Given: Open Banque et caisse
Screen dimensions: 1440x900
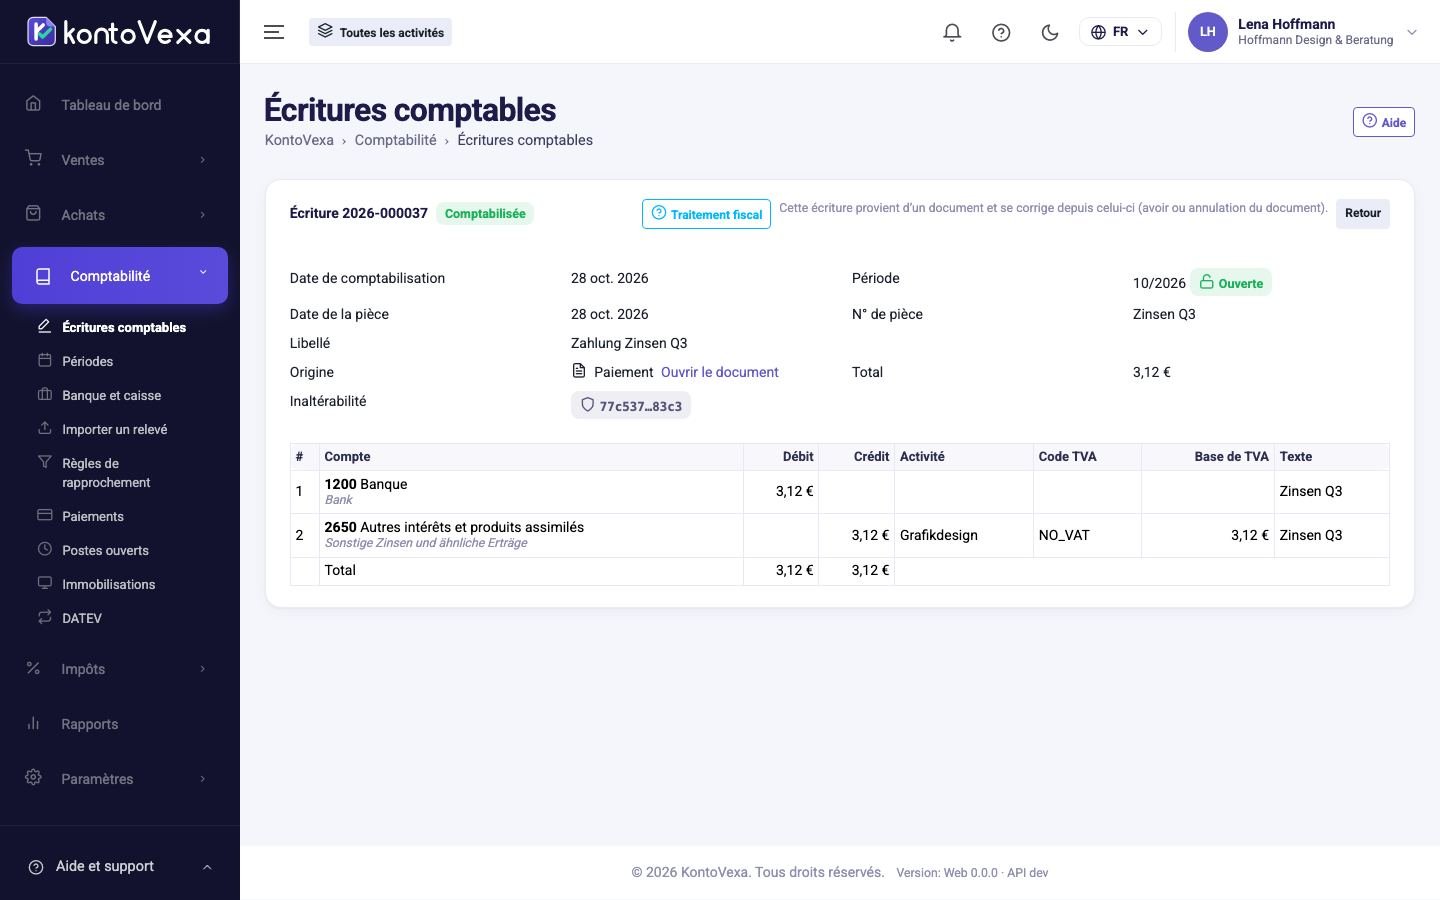Looking at the screenshot, I should pos(111,395).
